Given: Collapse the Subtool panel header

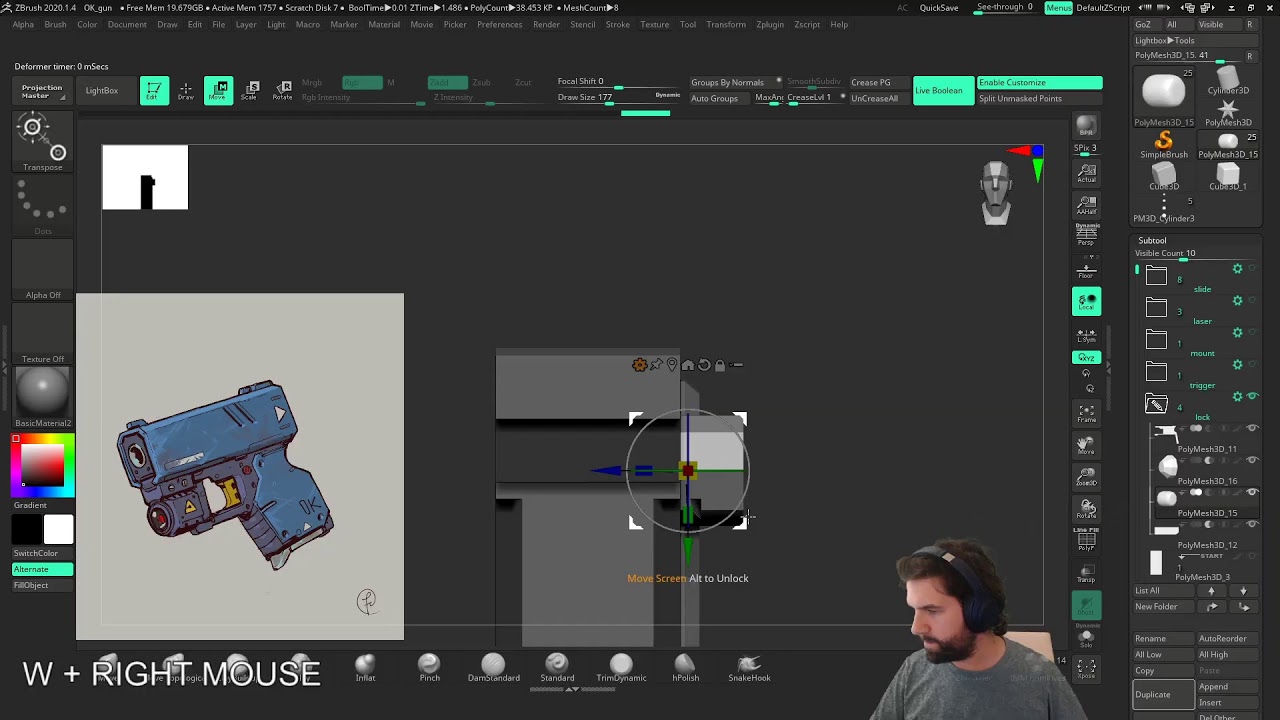Looking at the screenshot, I should [x=1152, y=240].
